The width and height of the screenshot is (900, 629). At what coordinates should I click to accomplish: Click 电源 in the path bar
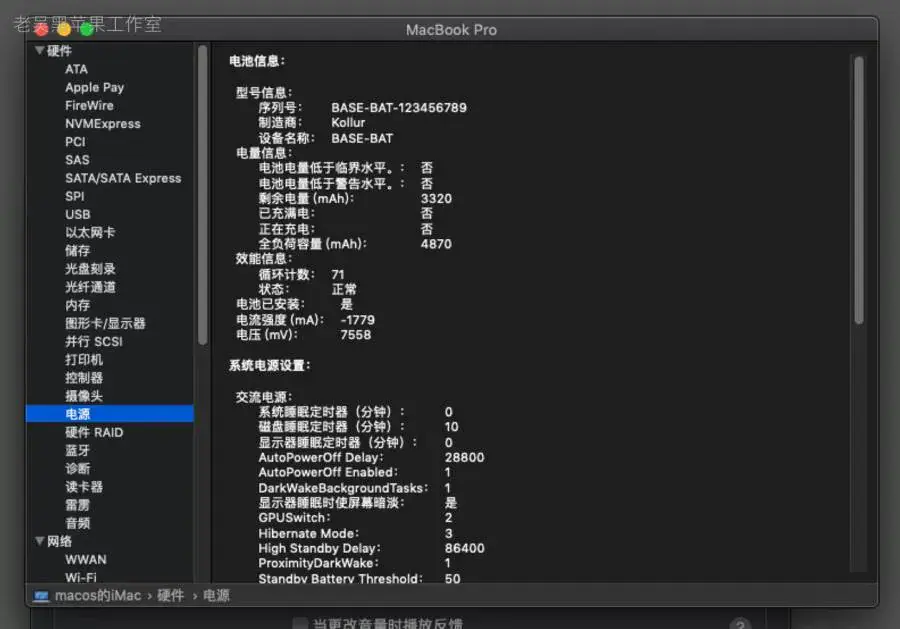point(216,596)
